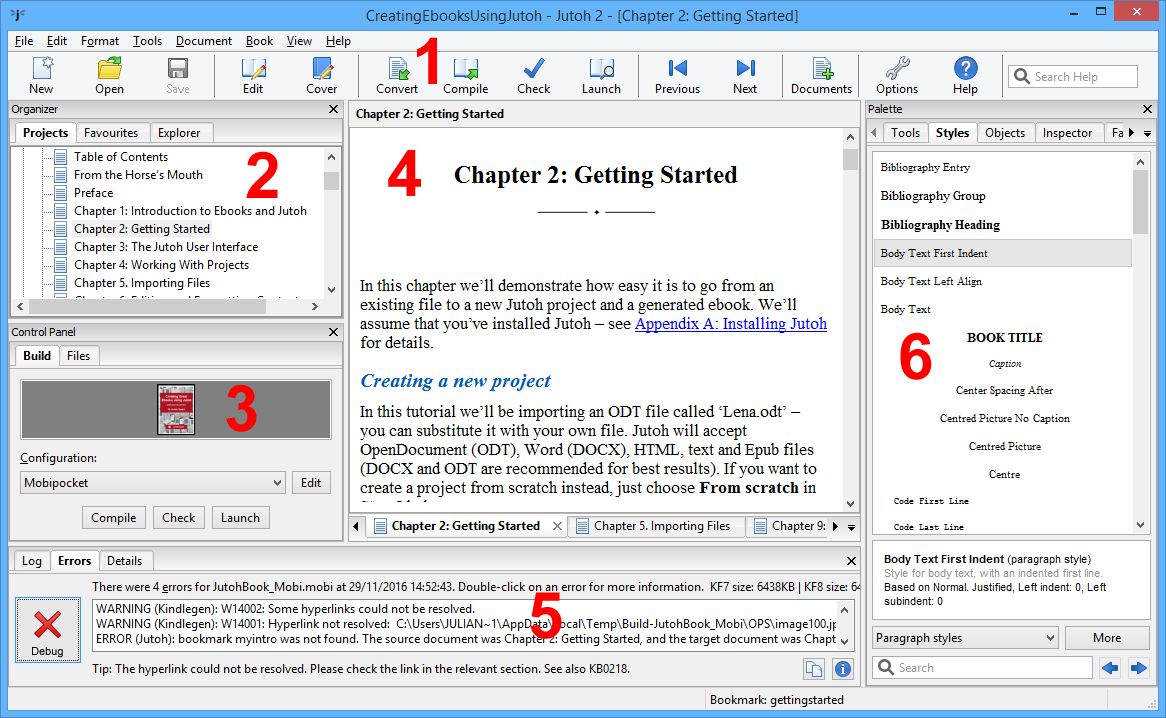Screen dimensions: 1166x718
Task: Switch to the Files tab in Control Panel
Action: [78, 356]
